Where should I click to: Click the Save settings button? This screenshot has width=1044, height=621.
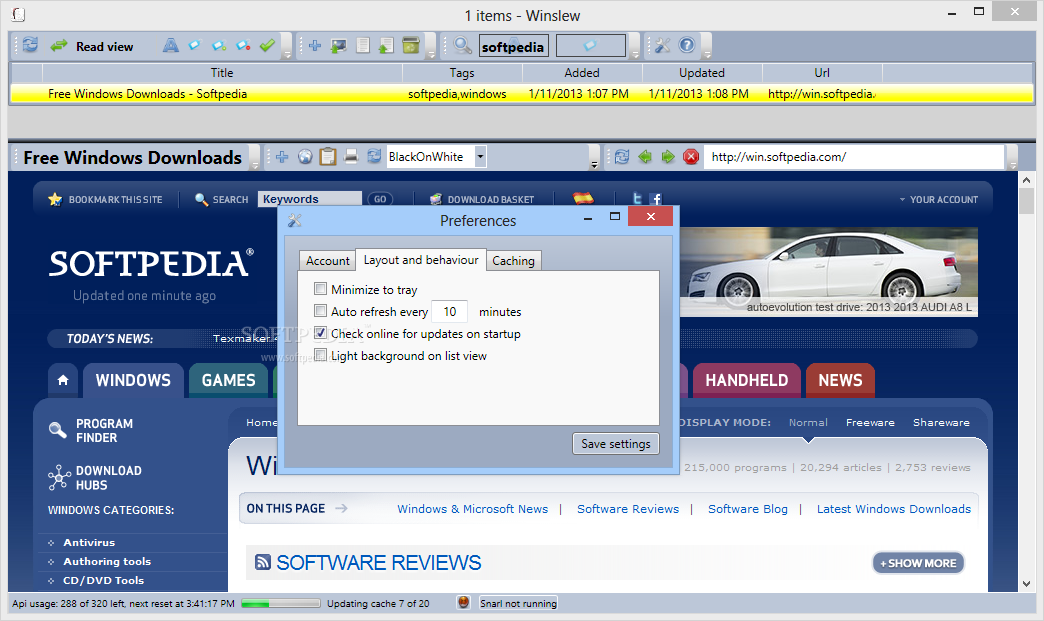(616, 444)
